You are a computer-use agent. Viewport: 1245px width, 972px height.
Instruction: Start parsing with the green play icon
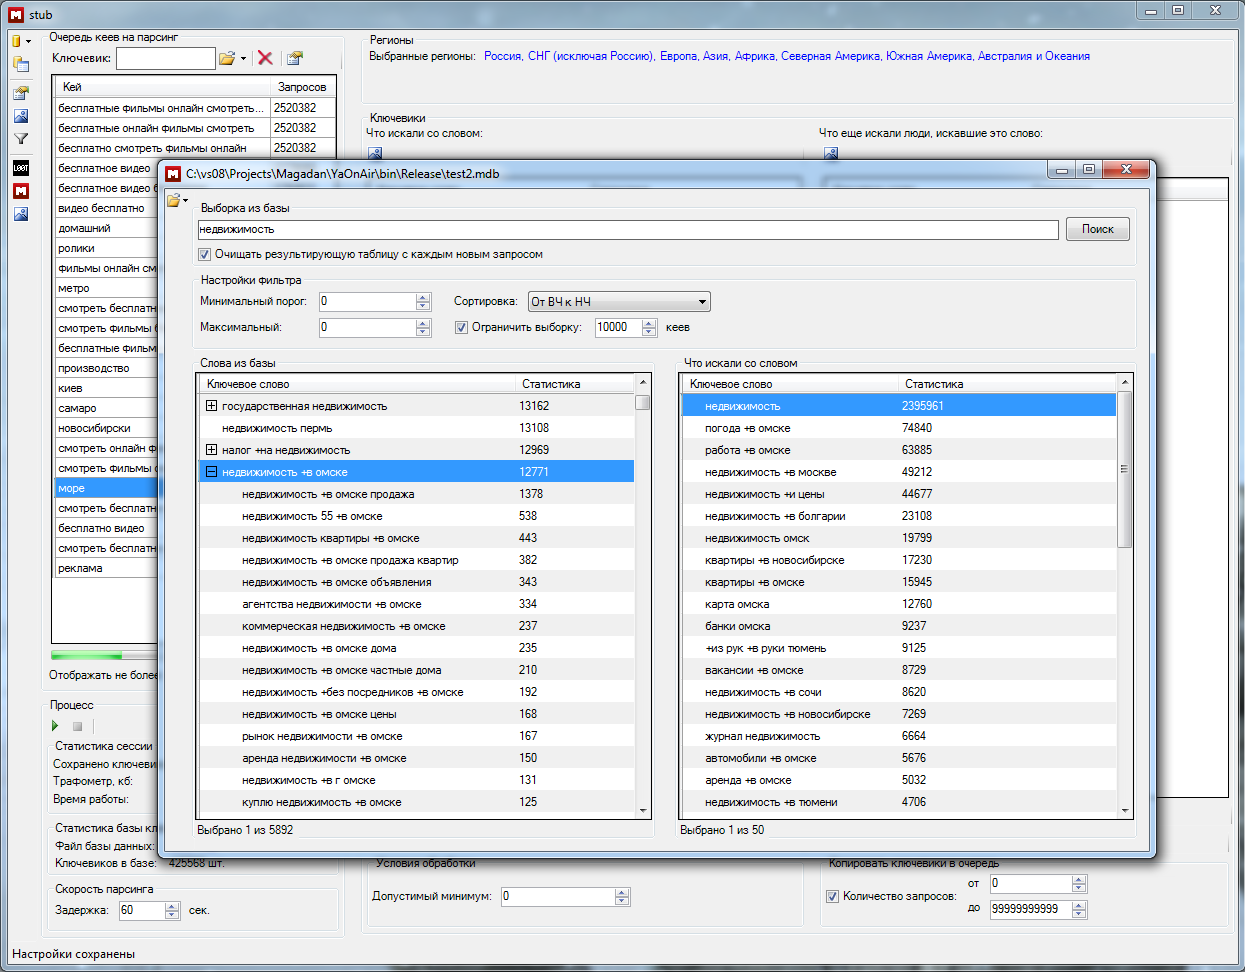[55, 726]
